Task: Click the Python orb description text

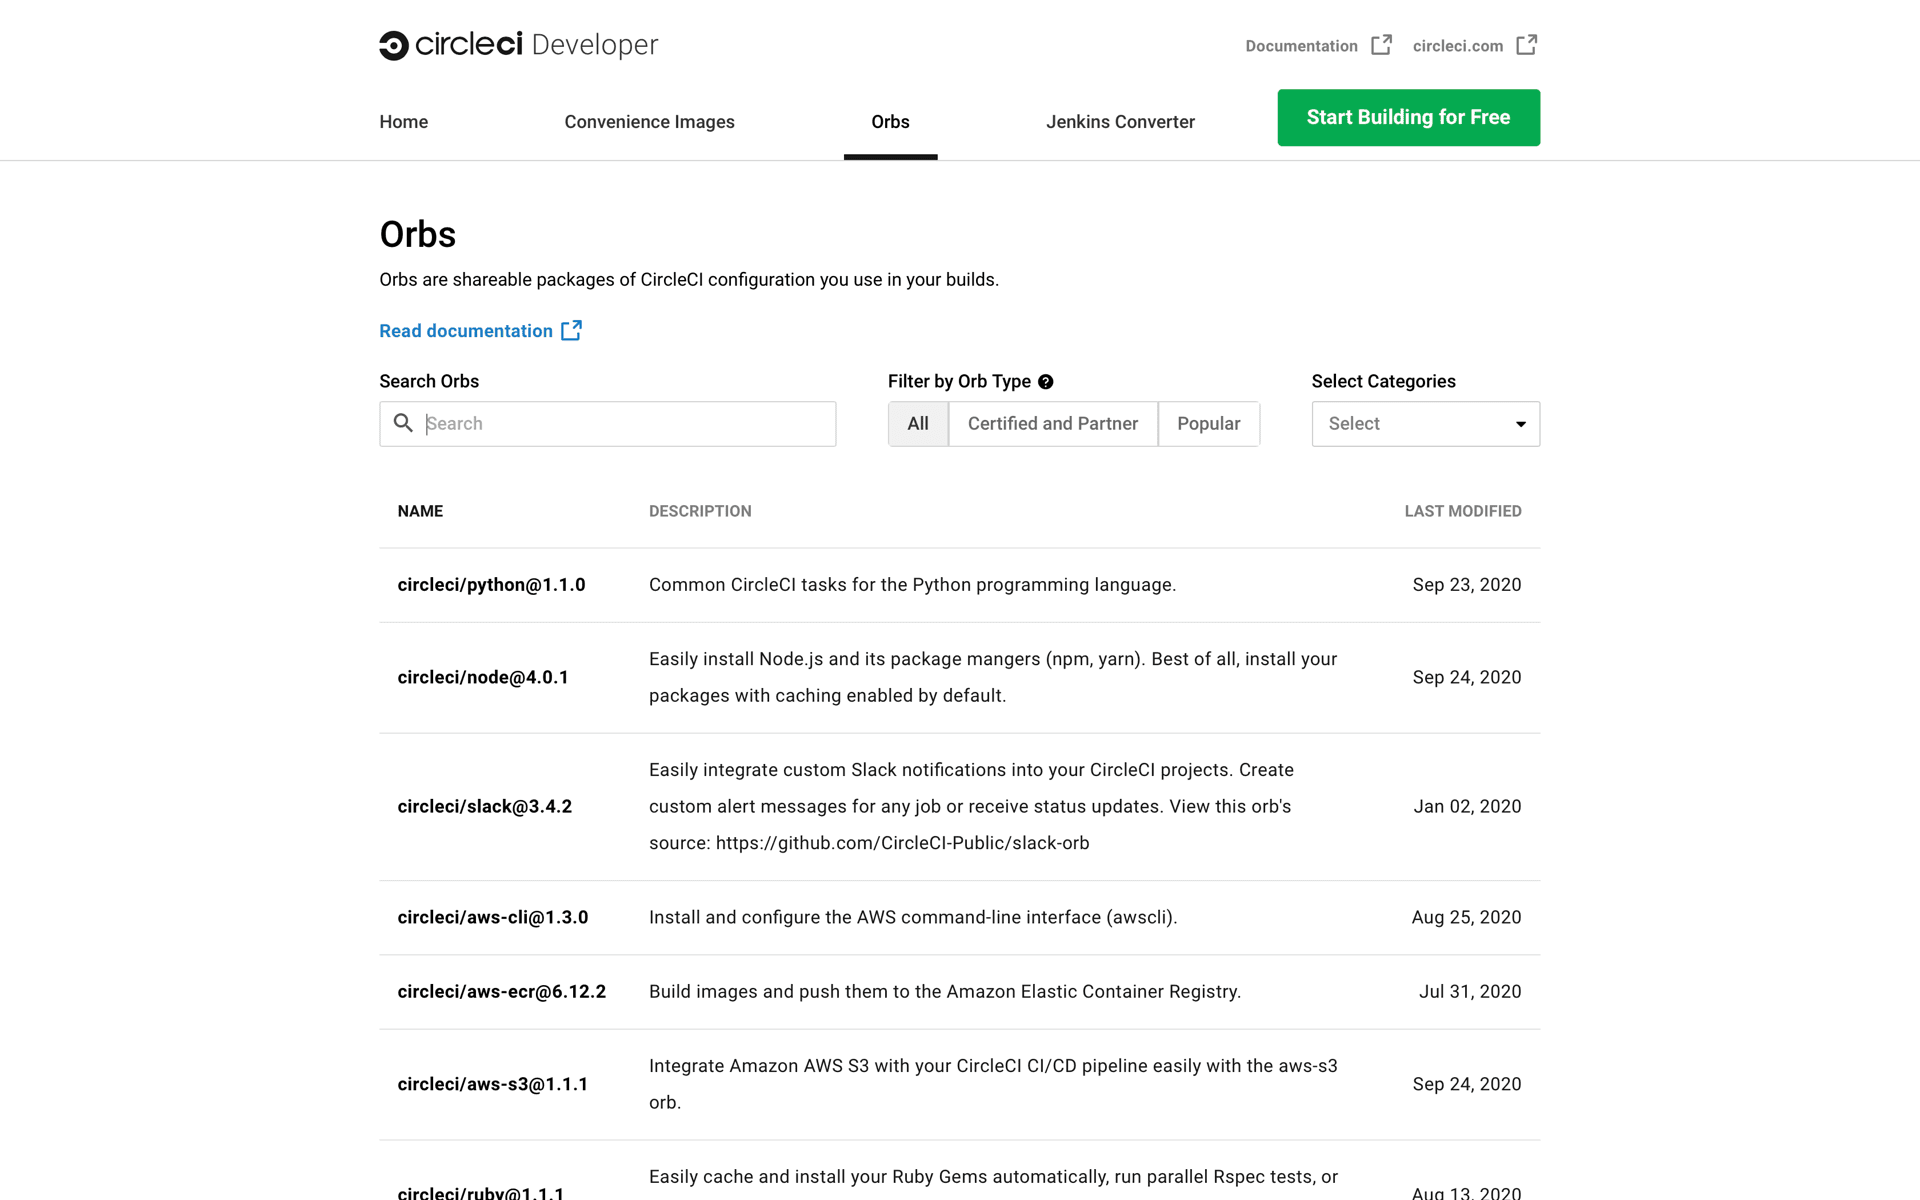Action: click(x=912, y=585)
